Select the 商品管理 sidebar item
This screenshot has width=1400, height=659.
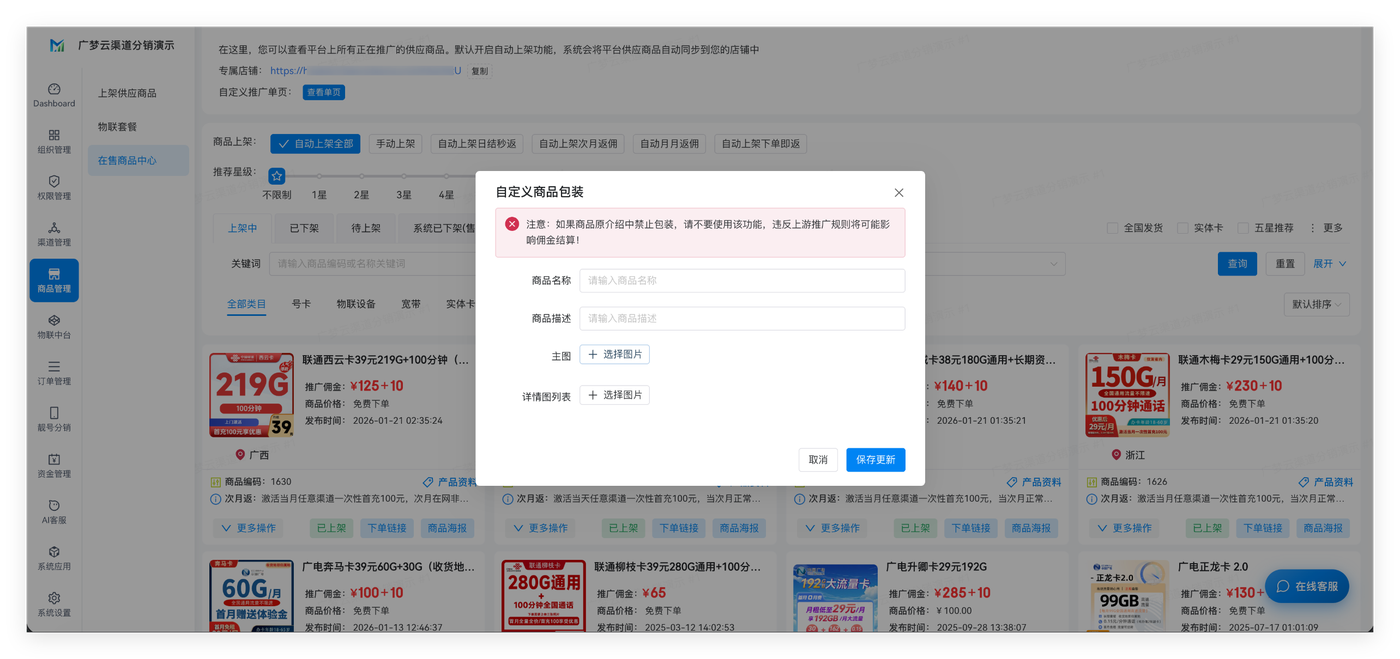pos(54,281)
